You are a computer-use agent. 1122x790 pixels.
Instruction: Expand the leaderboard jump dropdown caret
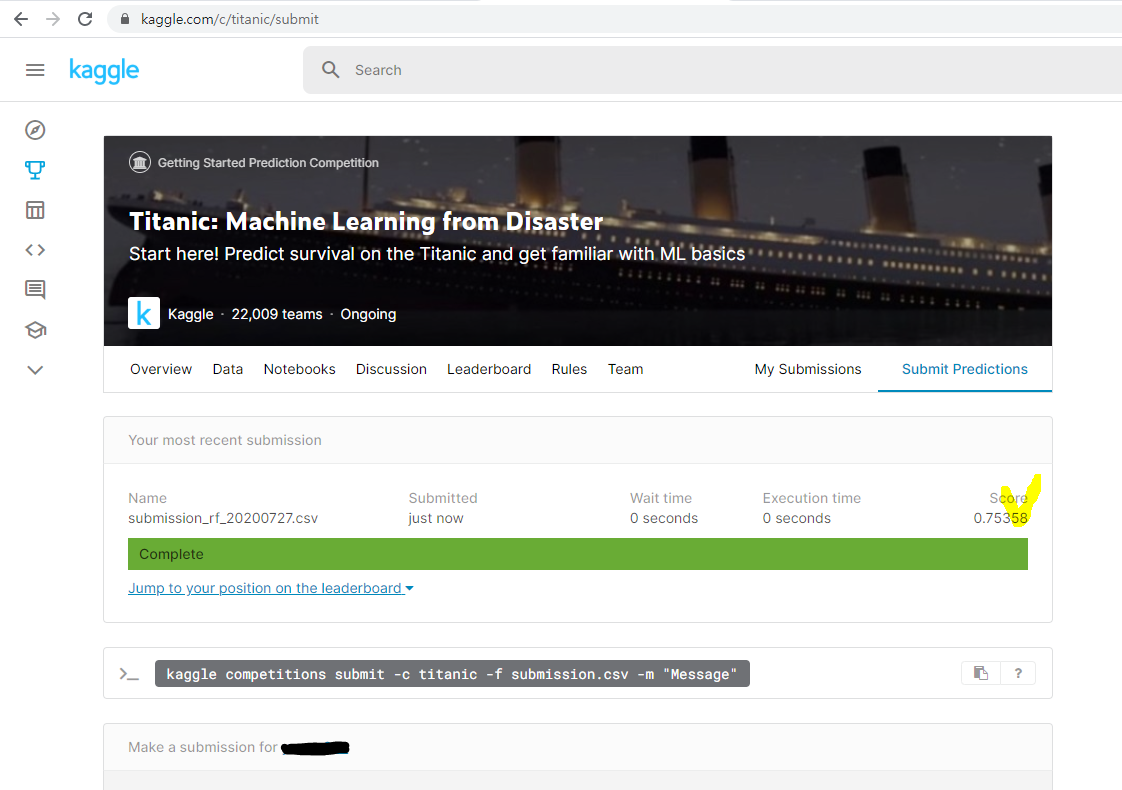tap(409, 588)
